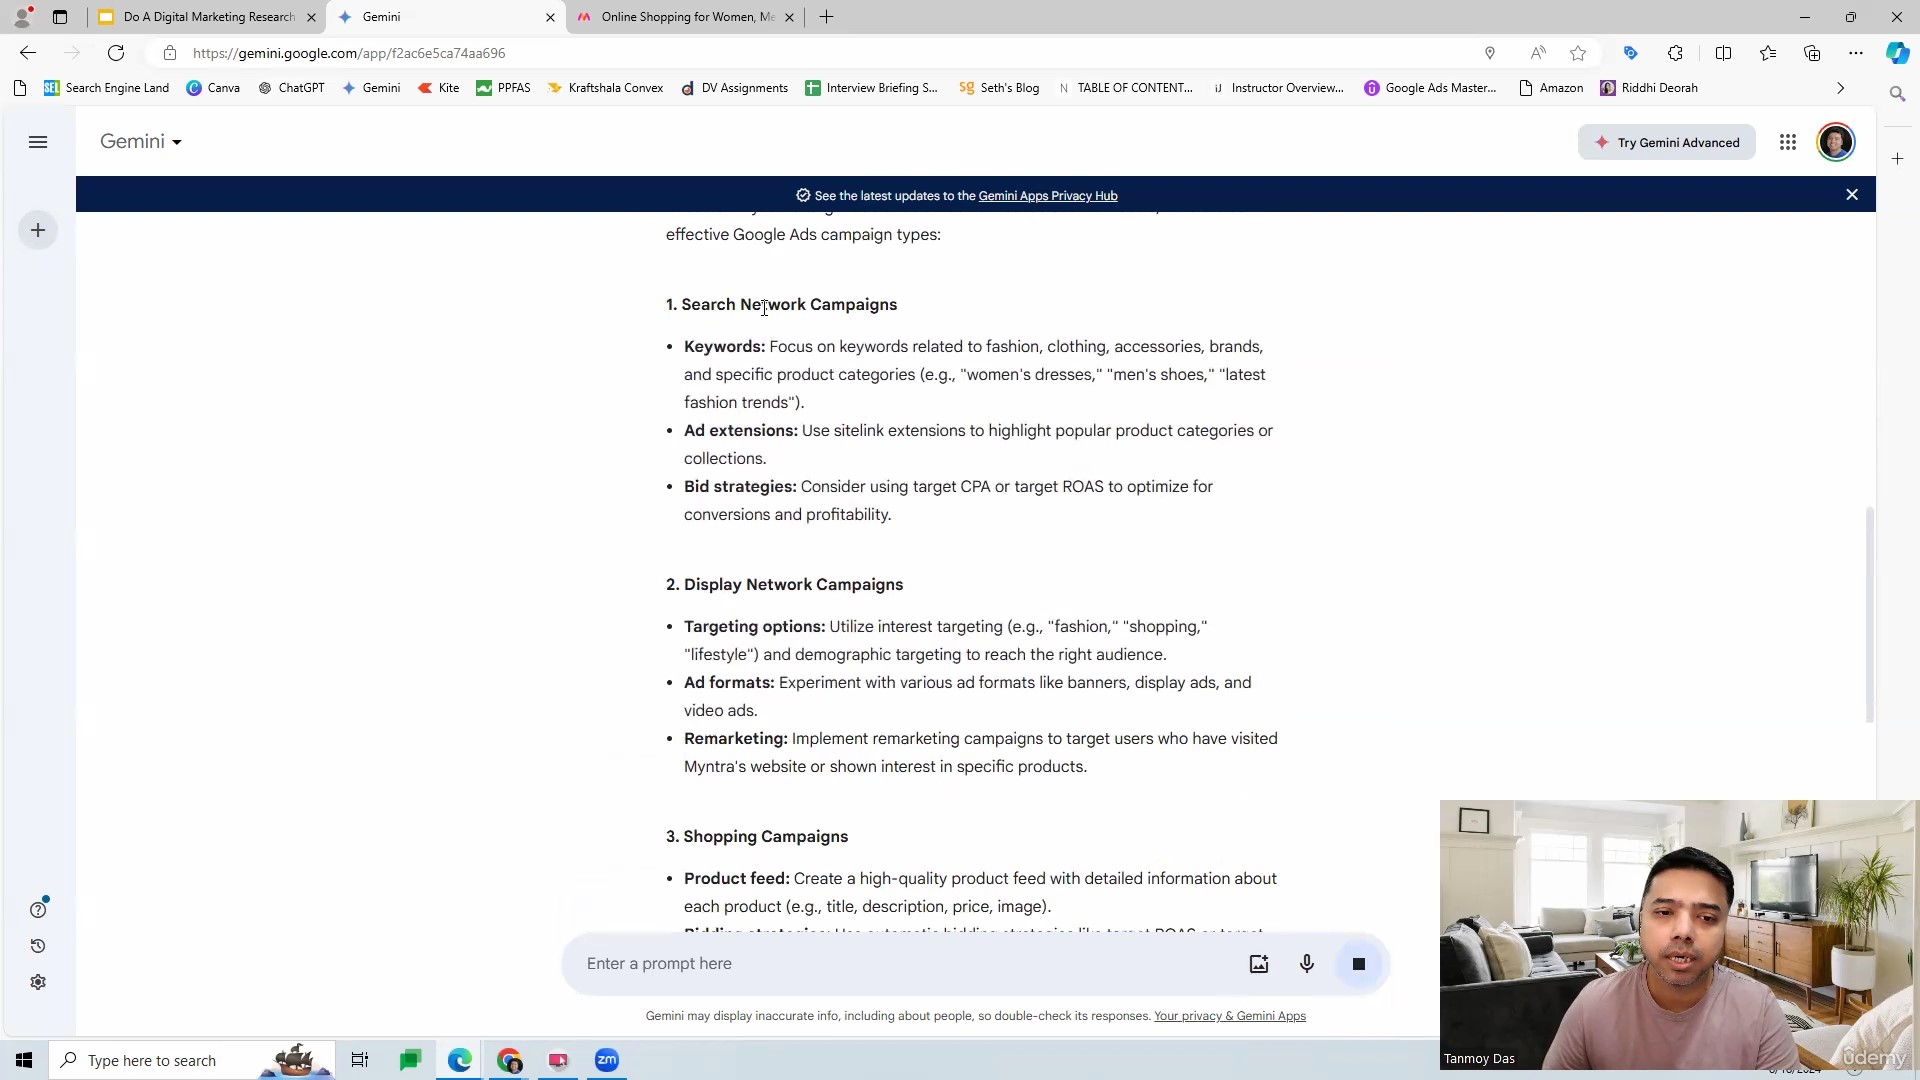Open browser Extensions puzzle icon
Viewport: 1920px width, 1080px height.
[x=1675, y=53]
